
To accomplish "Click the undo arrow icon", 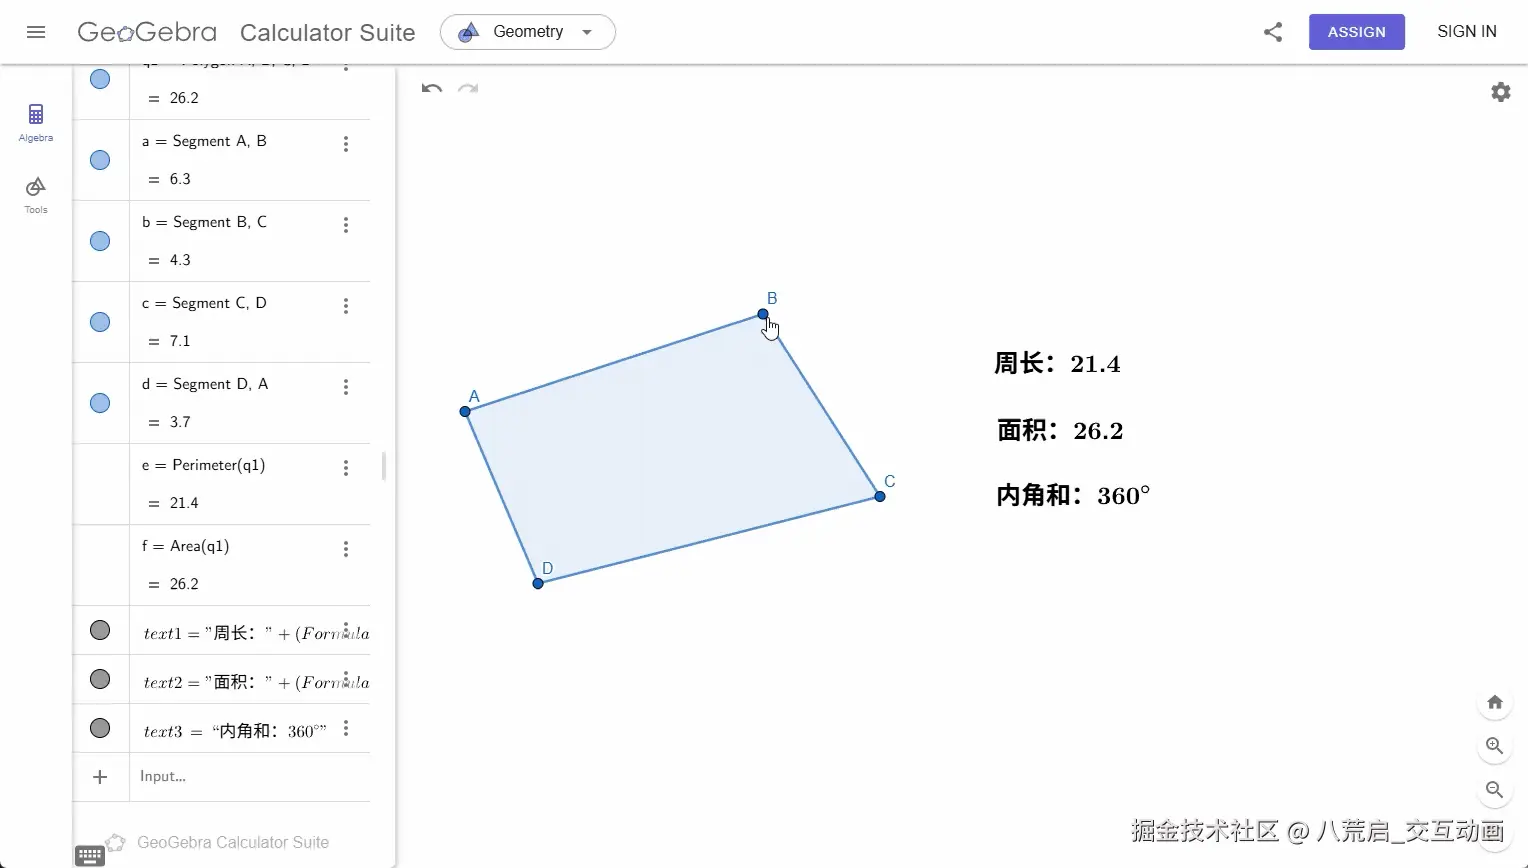I will [431, 88].
